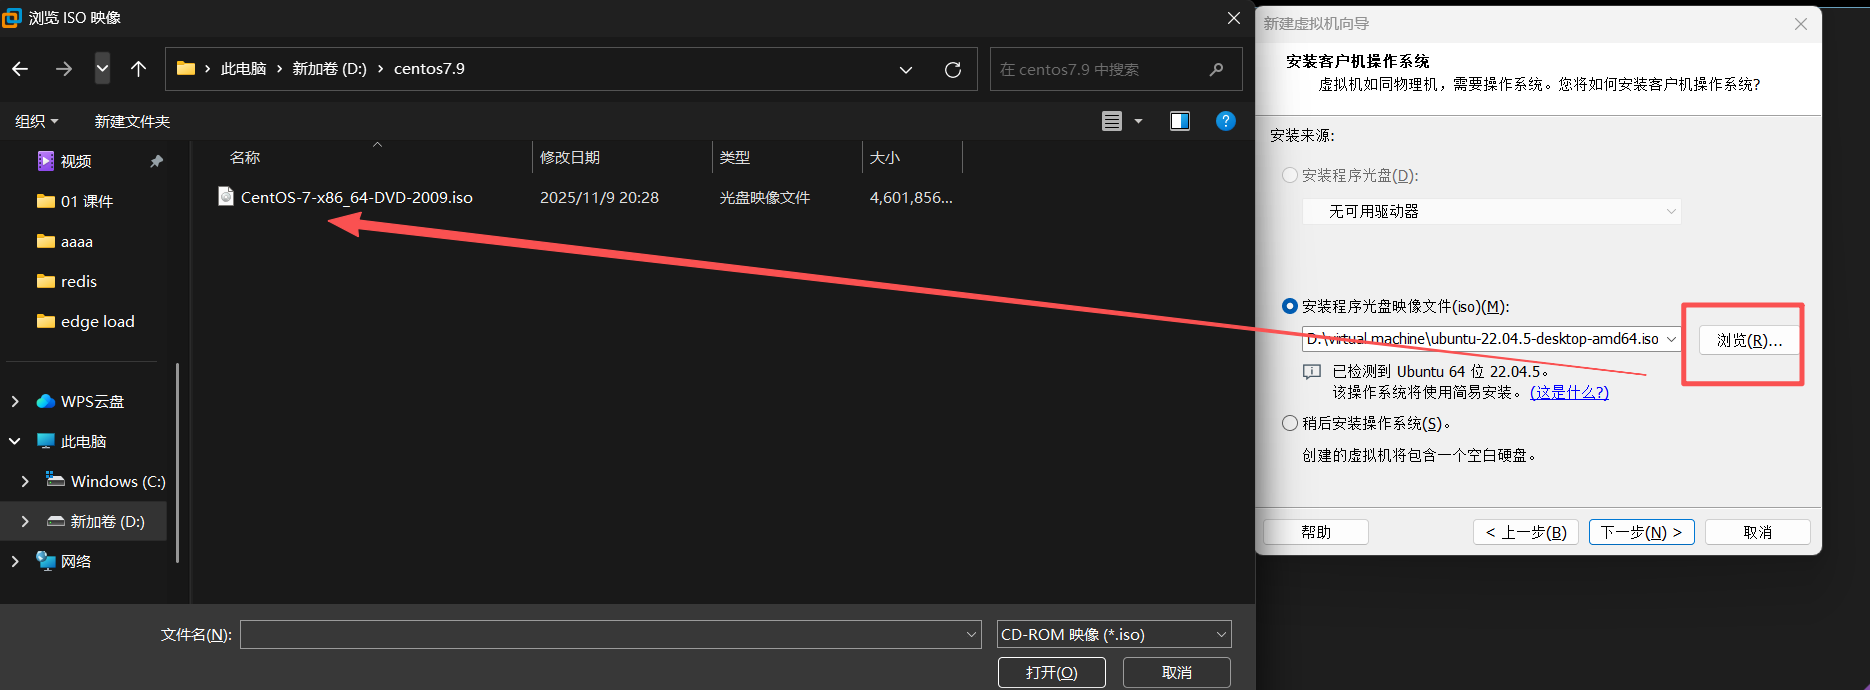
Task: Click 此电脑 in the address breadcrumb
Action: click(243, 69)
